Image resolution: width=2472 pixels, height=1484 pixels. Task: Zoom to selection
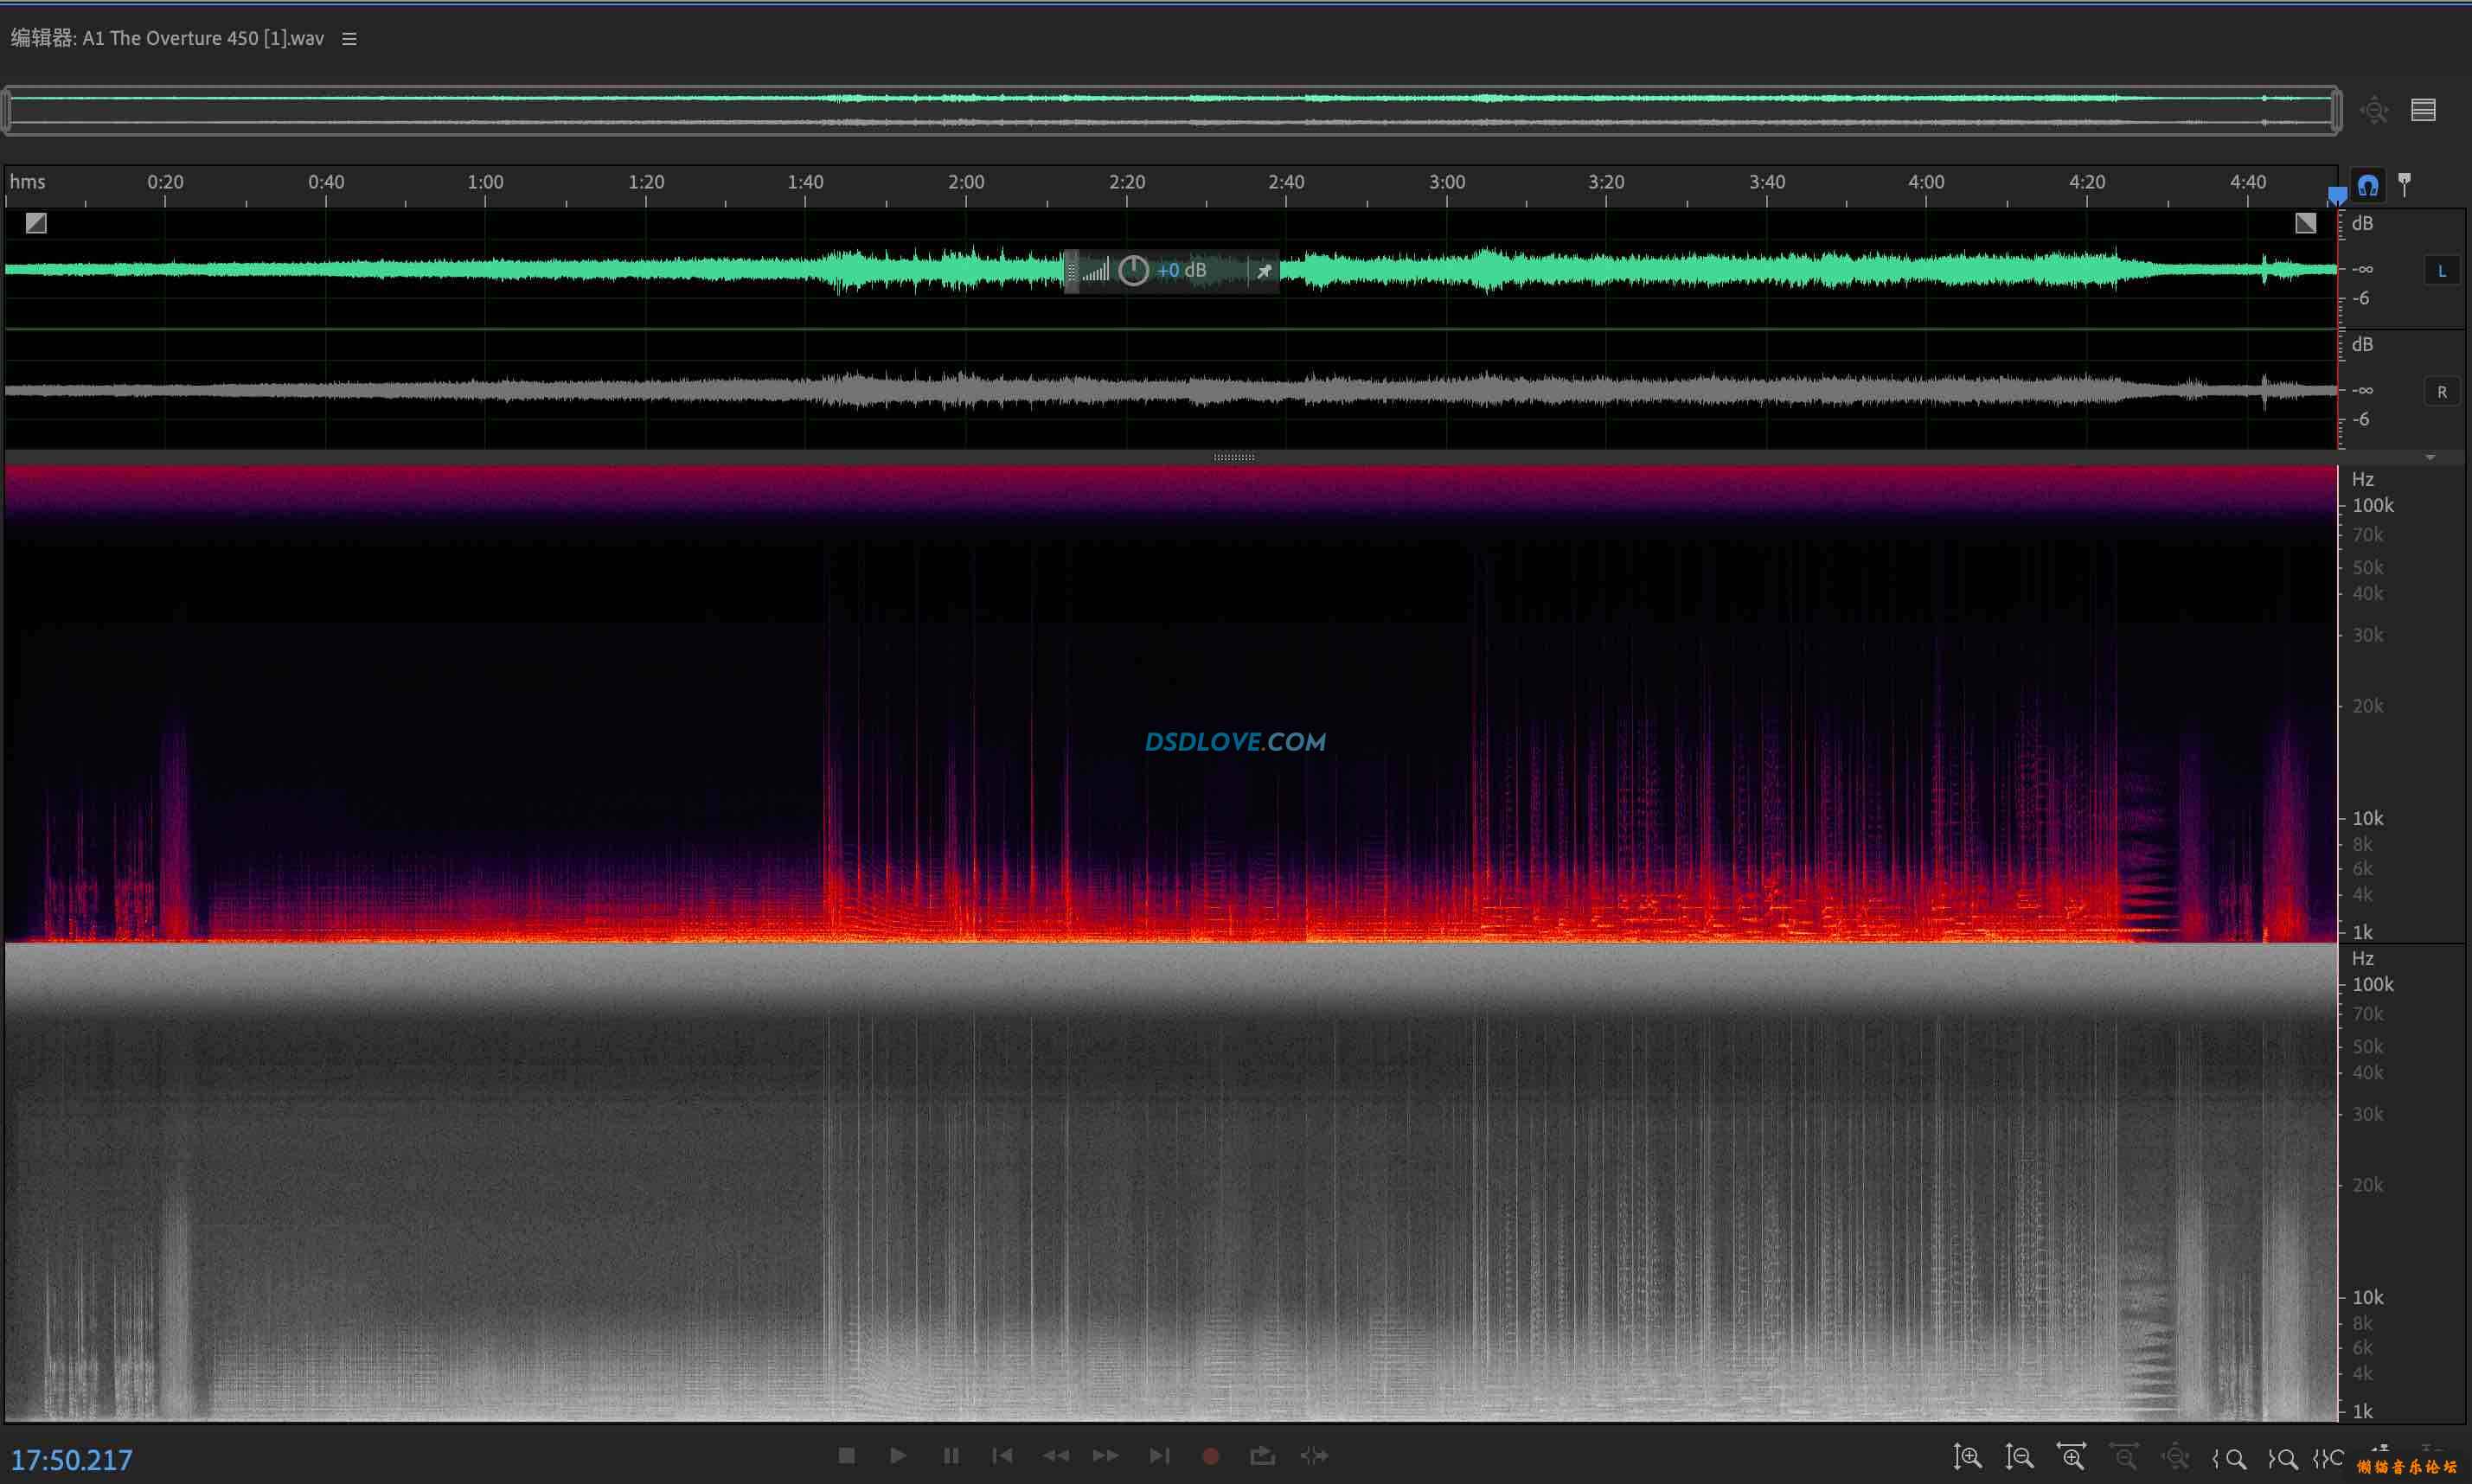point(2328,1459)
